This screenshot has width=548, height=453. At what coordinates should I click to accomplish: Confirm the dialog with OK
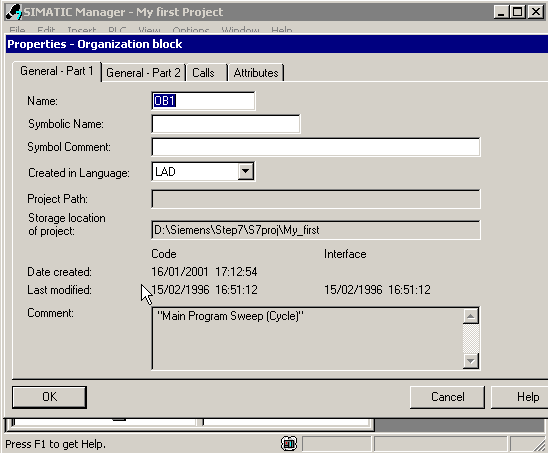pyautogui.click(x=49, y=397)
